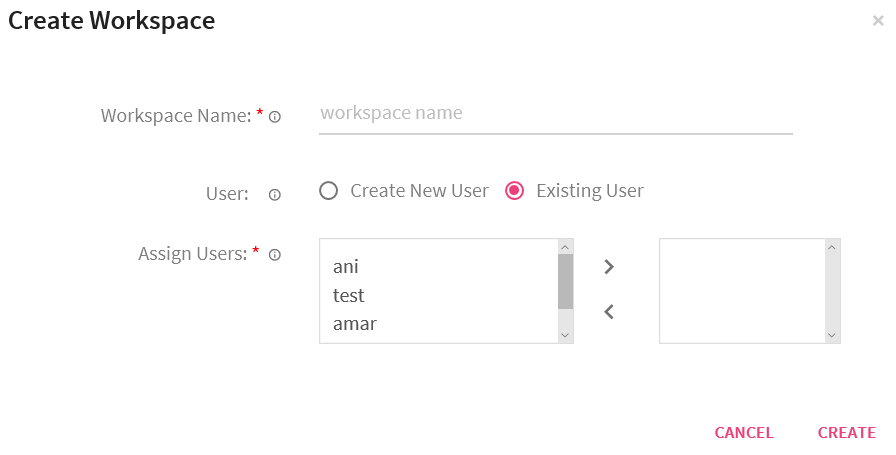Click the down arrow of assigned users scrollbar
The image size is (896, 455).
(832, 336)
